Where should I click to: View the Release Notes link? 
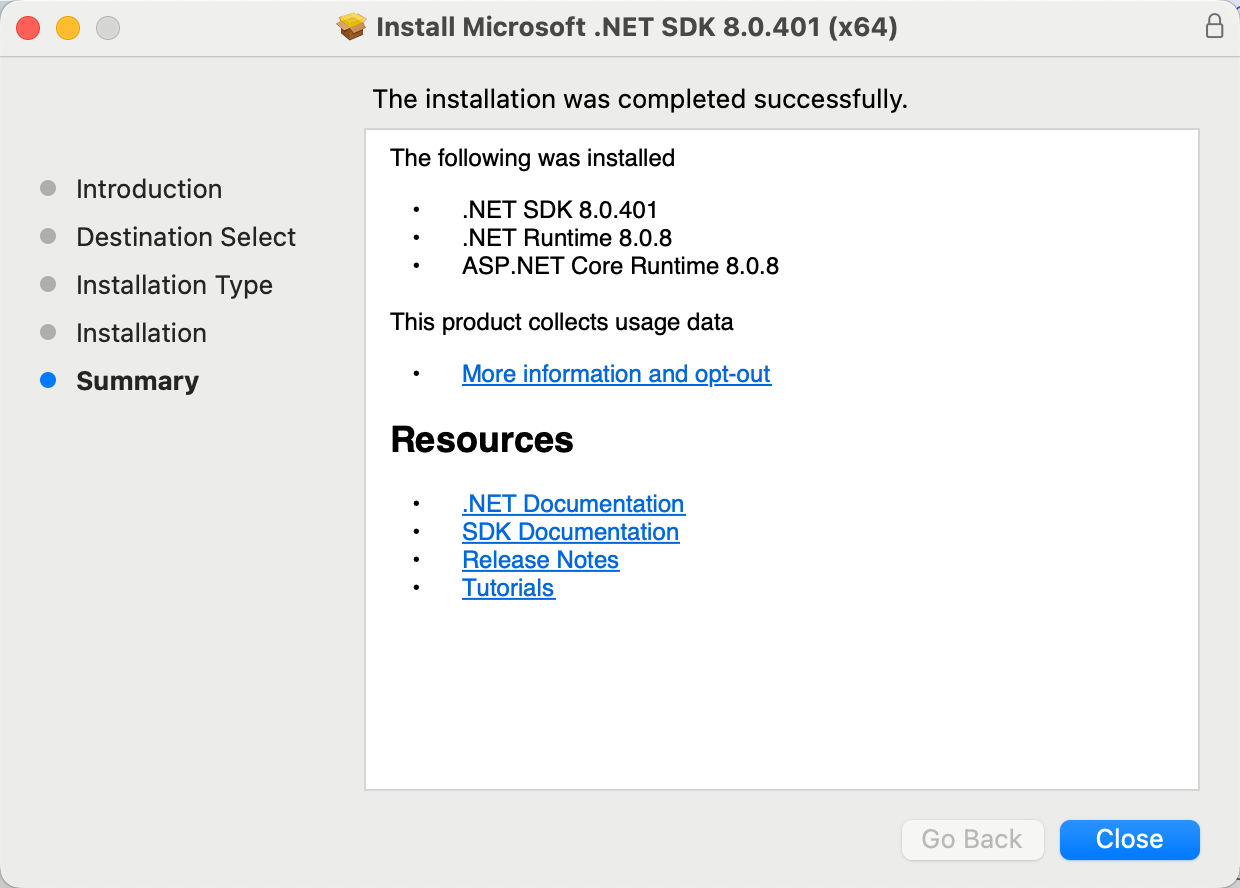(x=540, y=560)
